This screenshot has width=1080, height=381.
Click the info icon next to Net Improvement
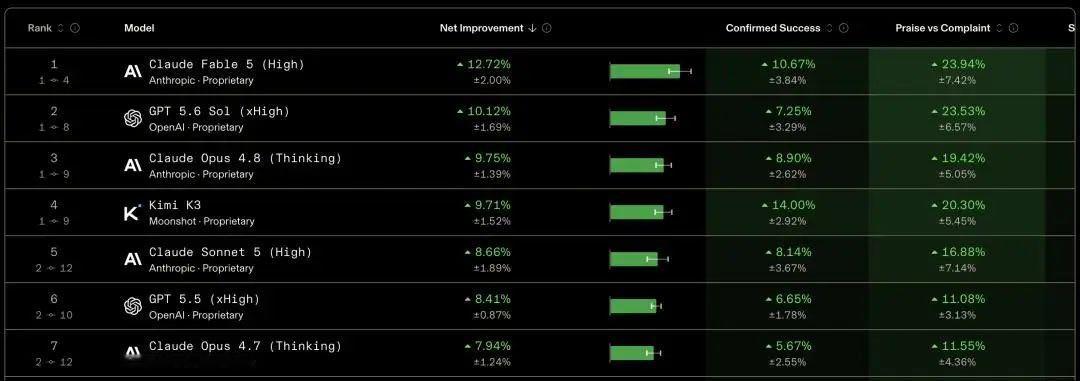(546, 28)
